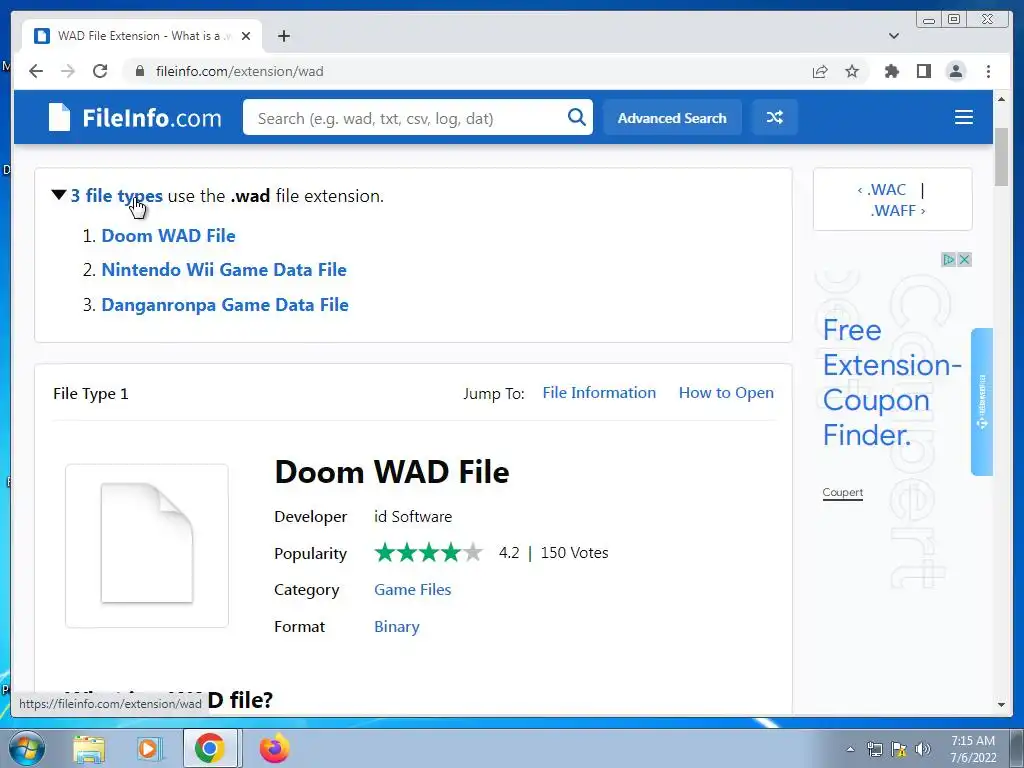Click the Doom WAD file icon thumbnail
1024x768 pixels.
147,546
